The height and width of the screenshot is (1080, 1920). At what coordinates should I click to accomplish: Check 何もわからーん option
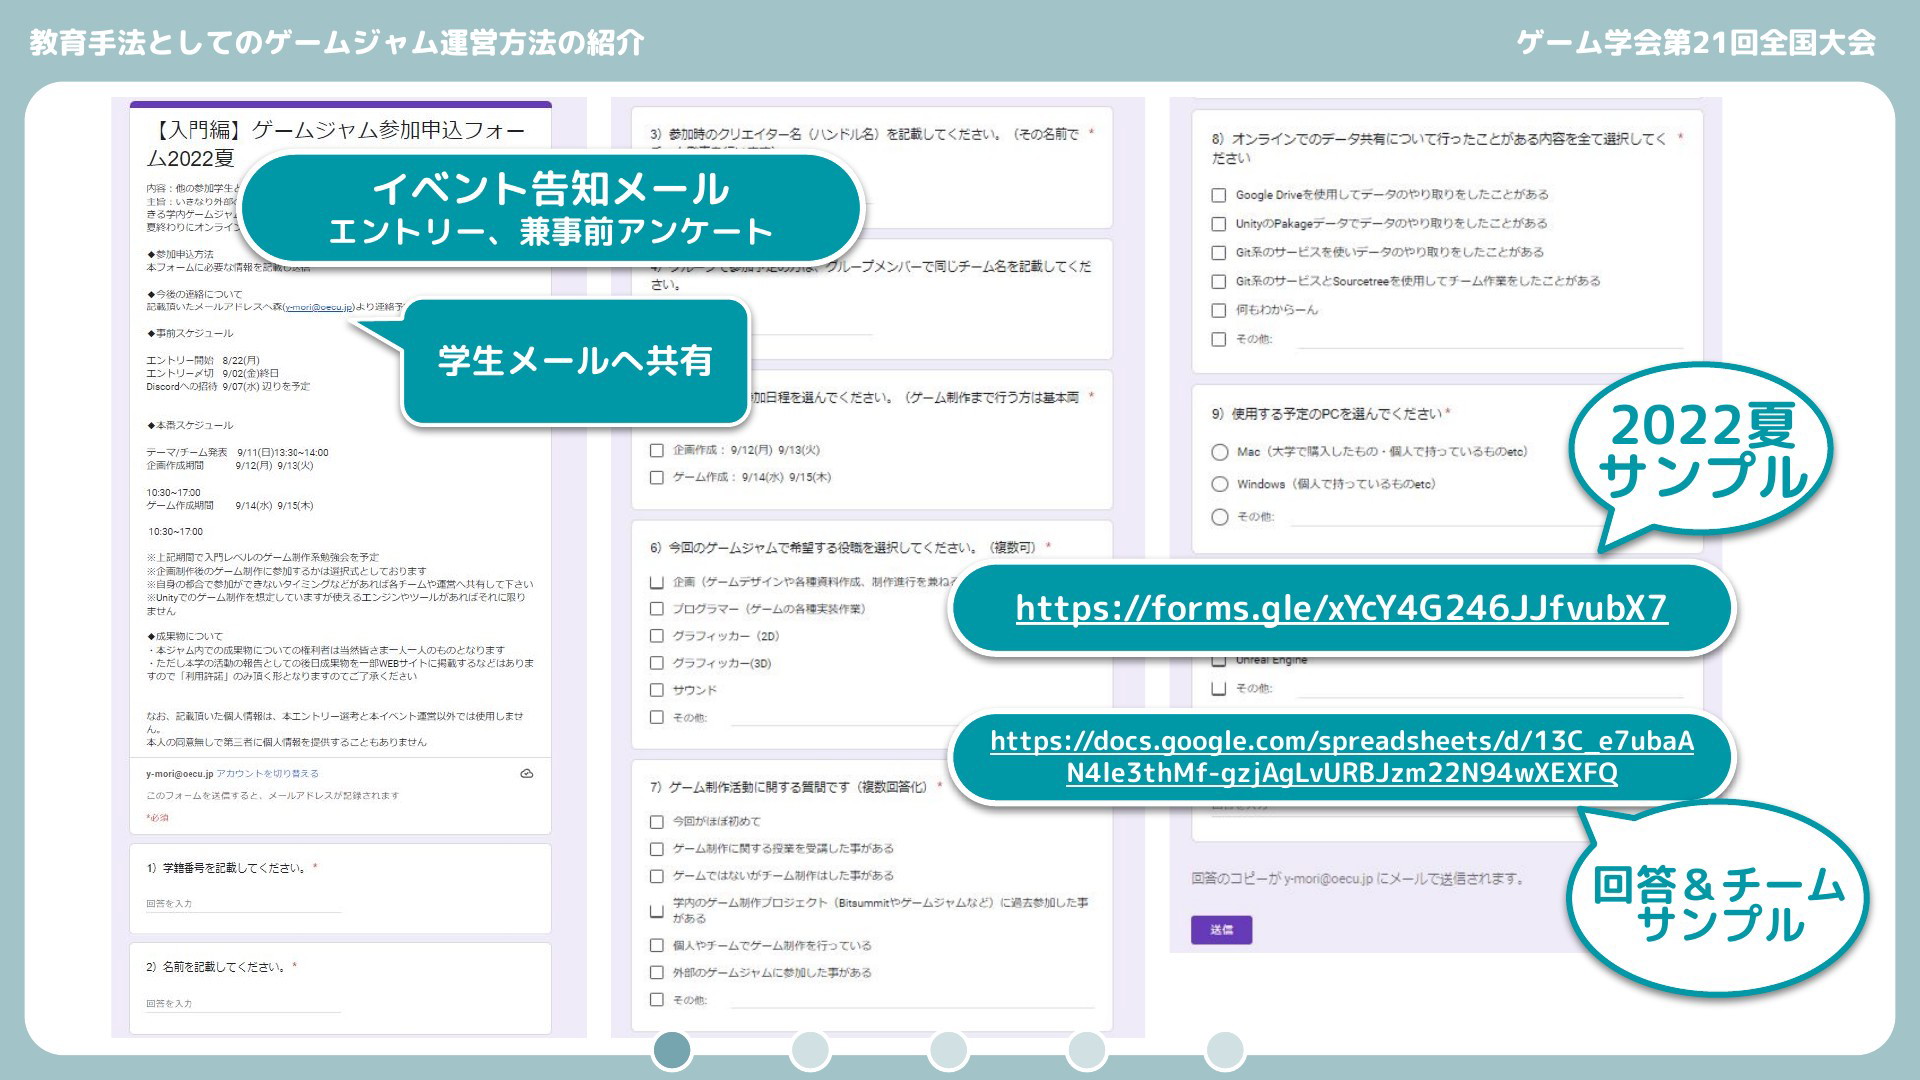(1219, 311)
